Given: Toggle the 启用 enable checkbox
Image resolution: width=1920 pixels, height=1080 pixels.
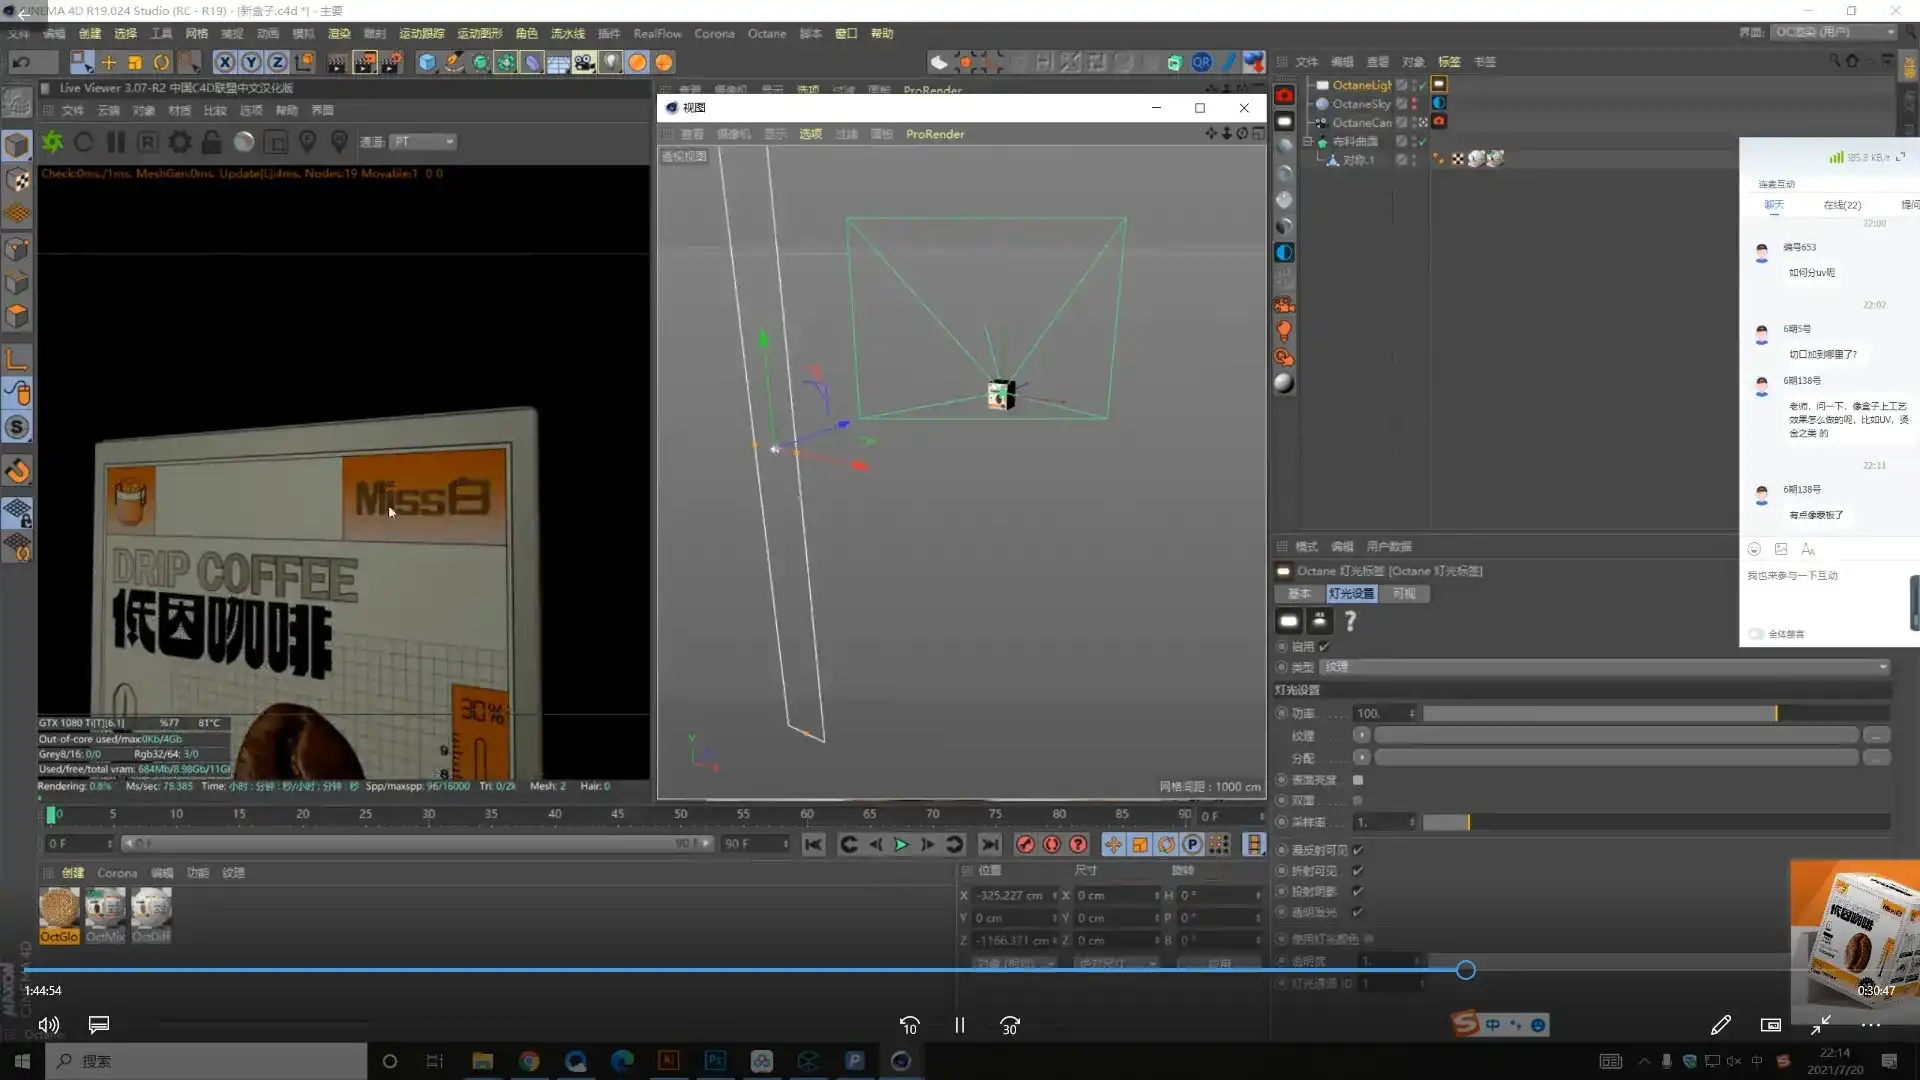Looking at the screenshot, I should point(1324,647).
